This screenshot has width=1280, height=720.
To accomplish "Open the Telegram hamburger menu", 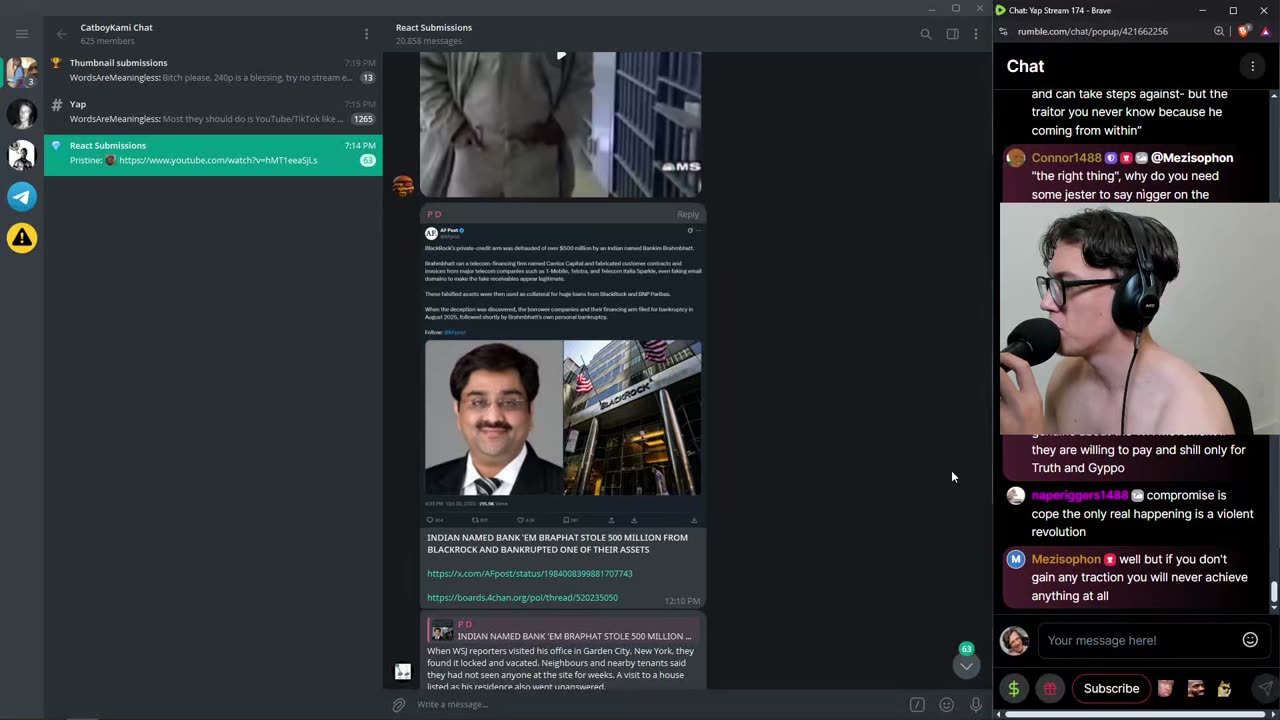I will pyautogui.click(x=21, y=34).
